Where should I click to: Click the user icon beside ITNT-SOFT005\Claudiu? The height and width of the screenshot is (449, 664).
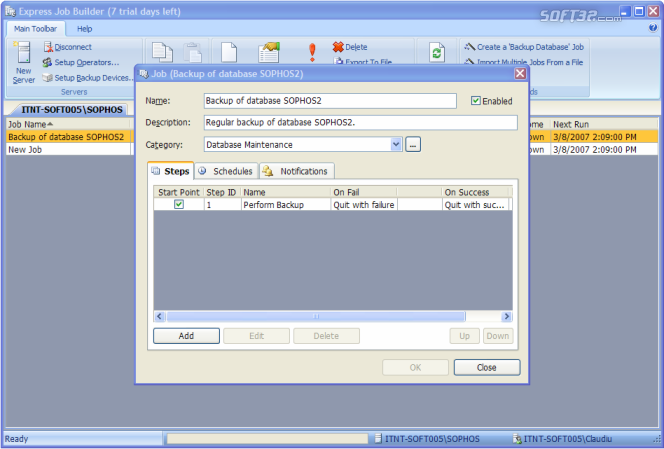click(x=517, y=439)
